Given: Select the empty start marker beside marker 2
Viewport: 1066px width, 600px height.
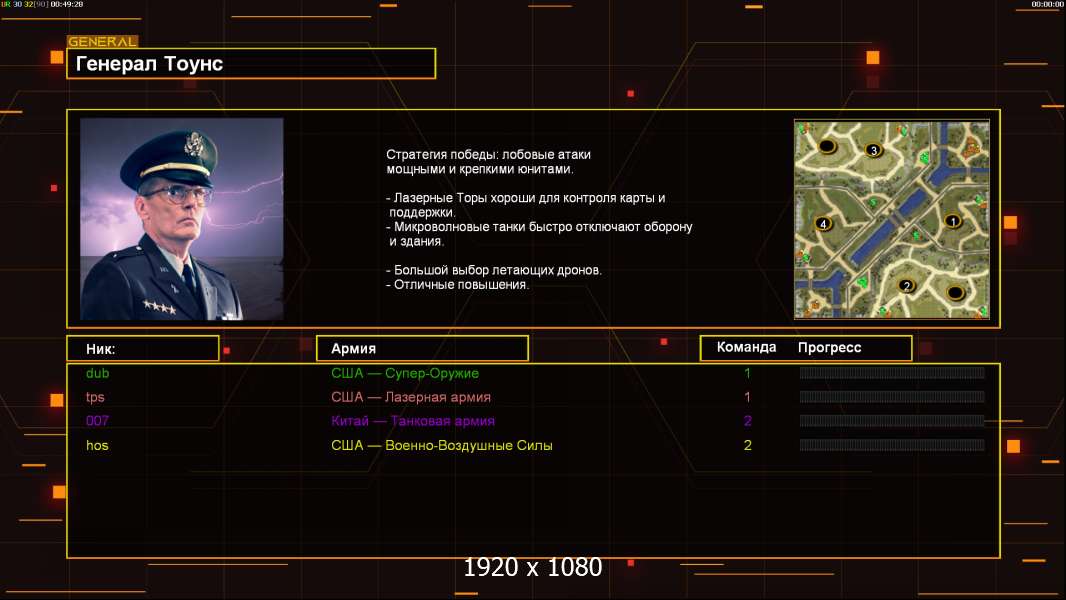Looking at the screenshot, I should click(955, 293).
